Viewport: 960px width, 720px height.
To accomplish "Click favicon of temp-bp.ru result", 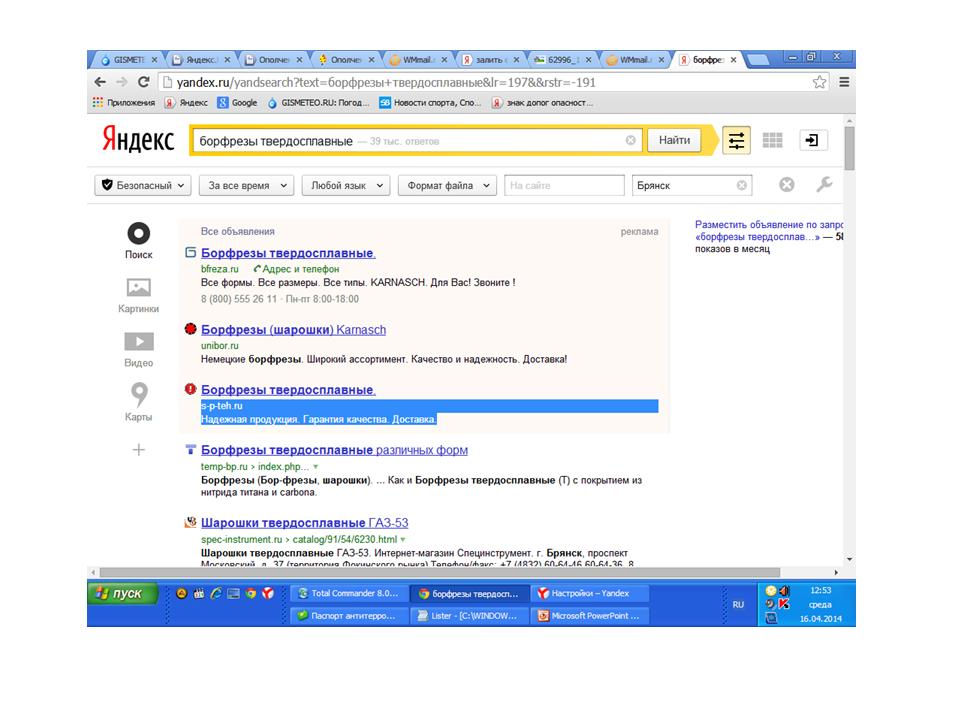I will pyautogui.click(x=190, y=449).
